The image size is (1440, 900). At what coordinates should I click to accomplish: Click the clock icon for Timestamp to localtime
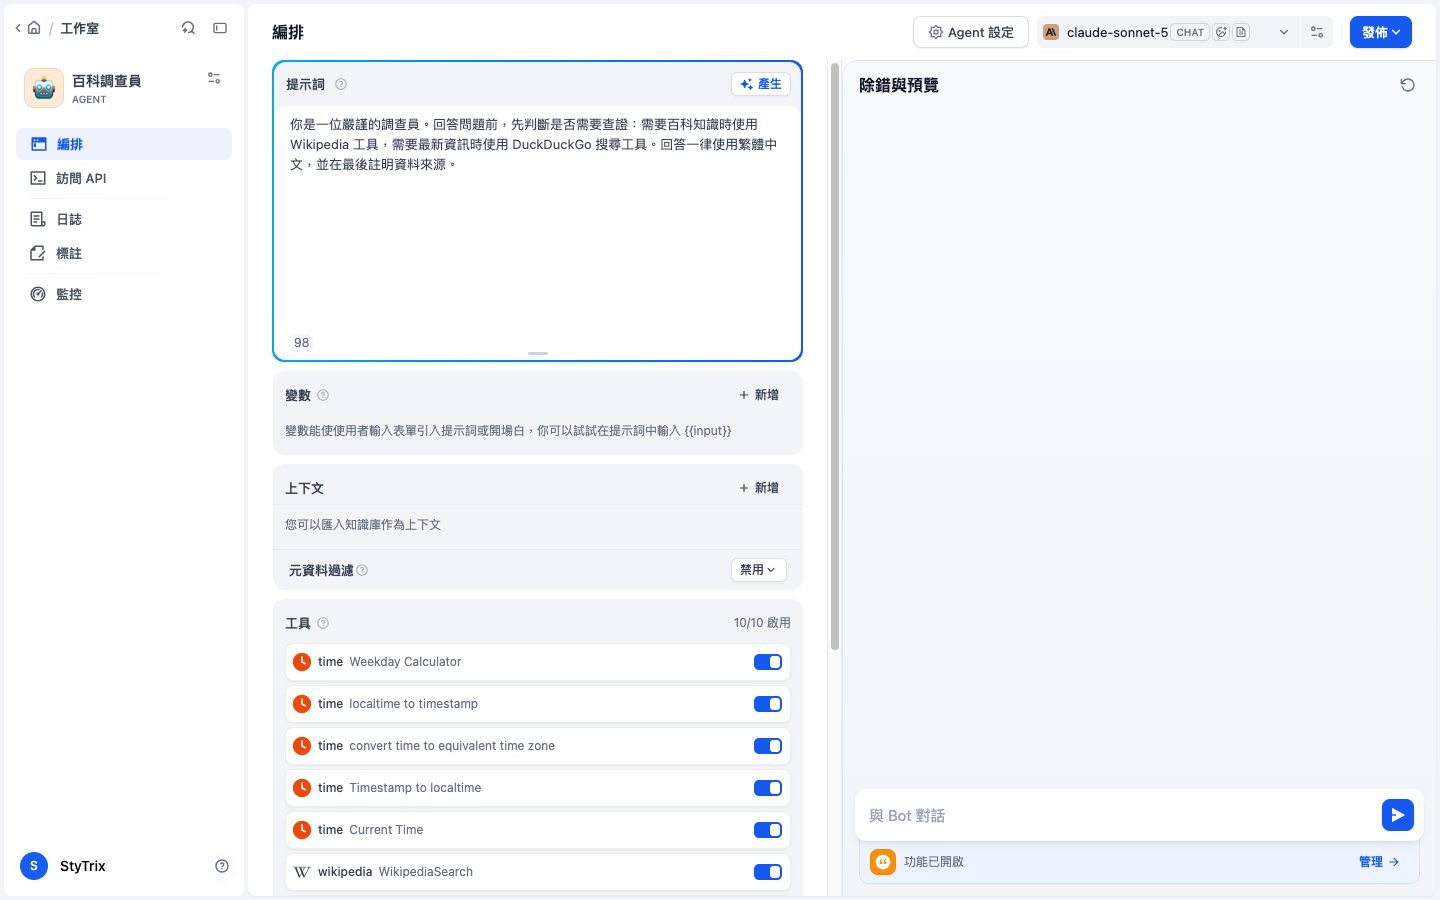tap(302, 788)
